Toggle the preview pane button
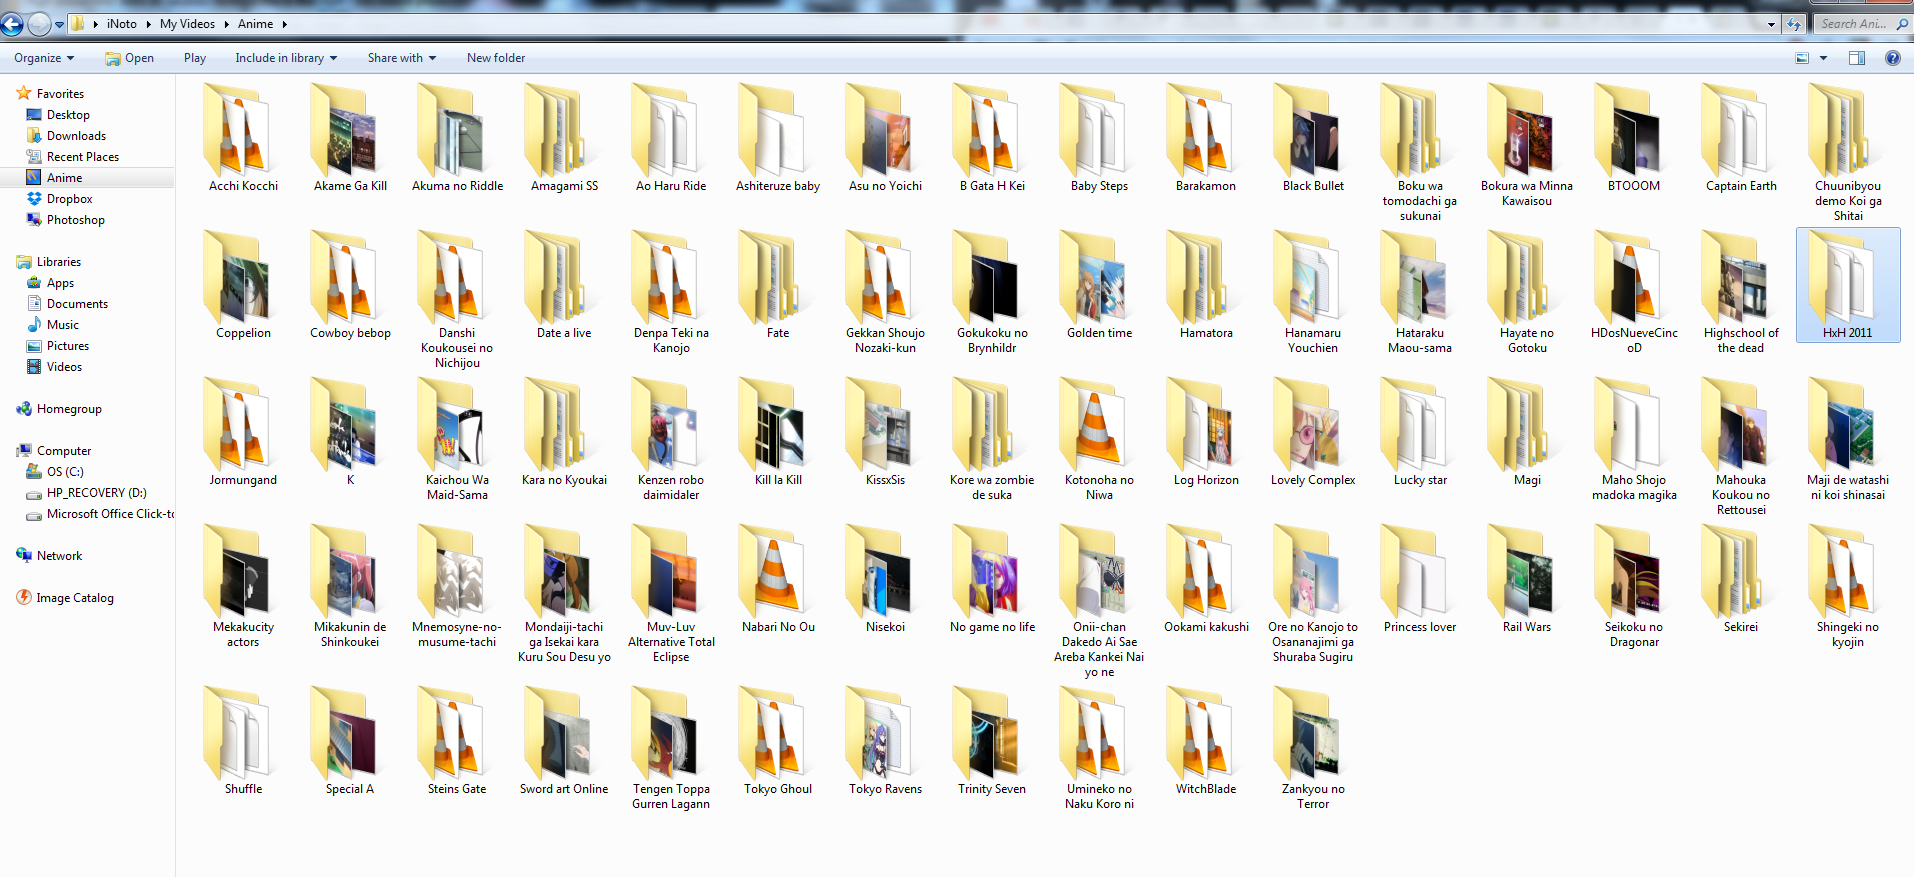Viewport: 1914px width, 877px height. coord(1857,58)
